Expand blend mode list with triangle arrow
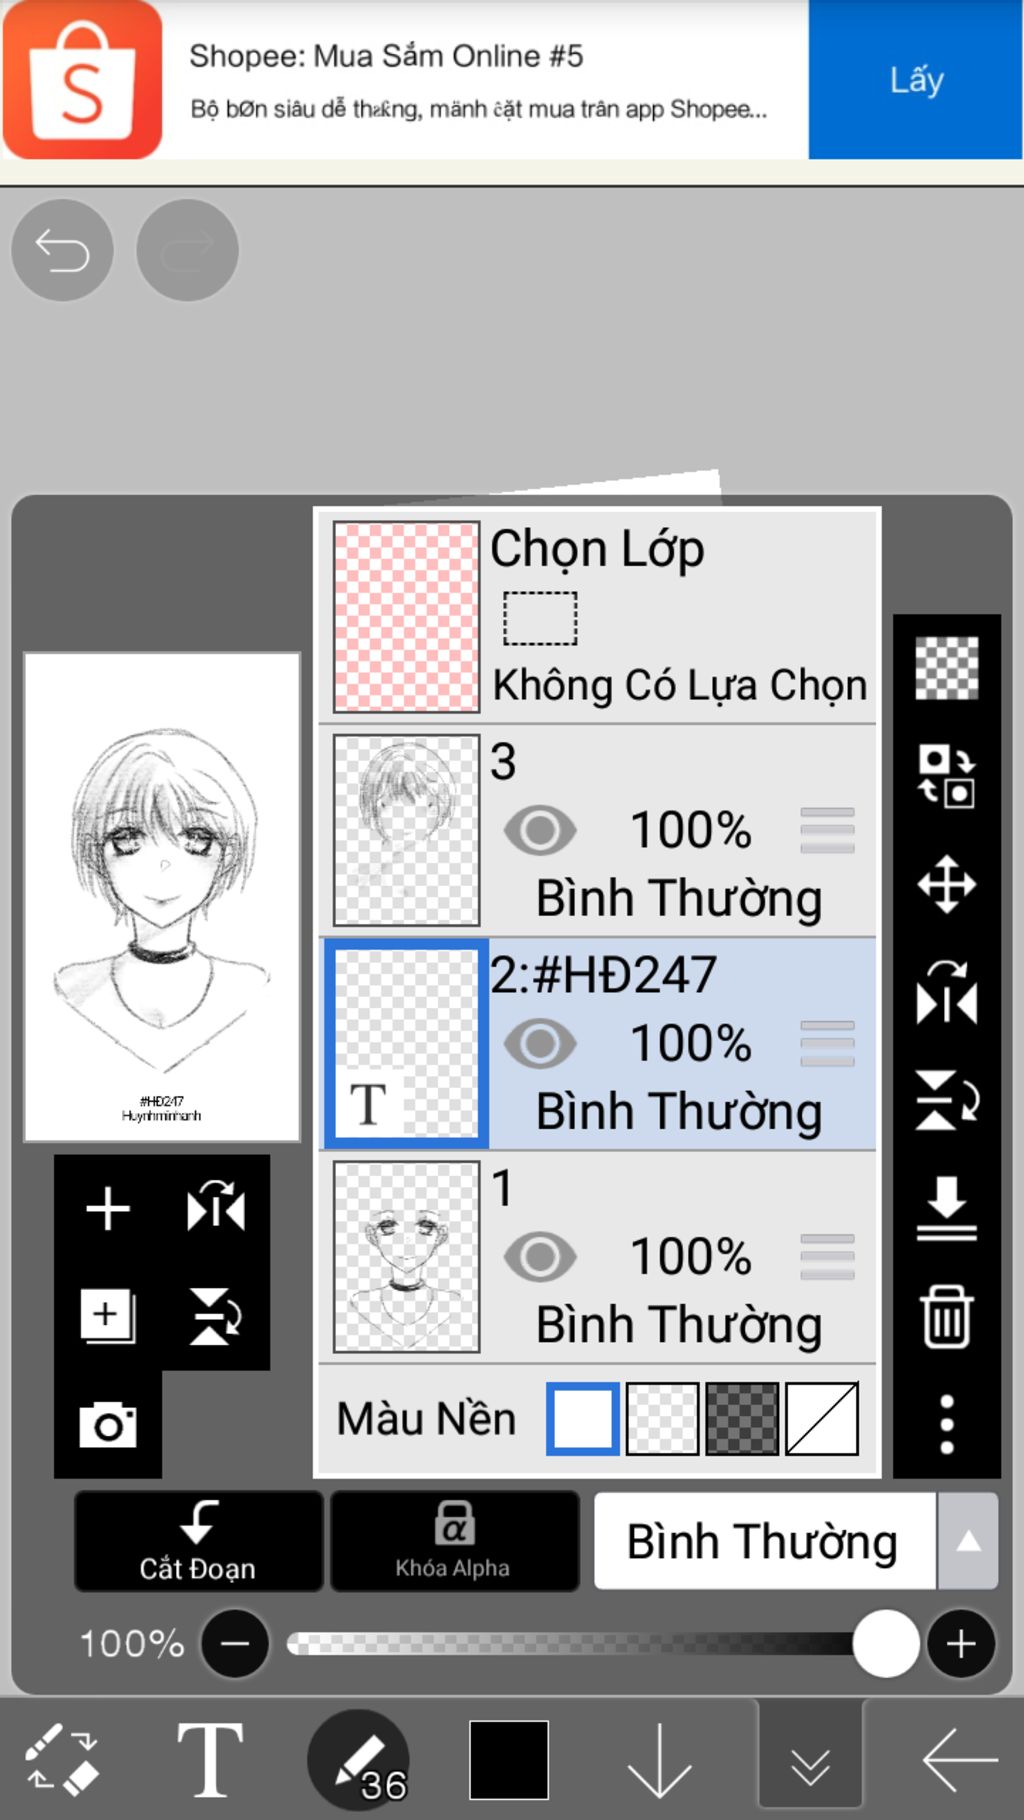This screenshot has width=1024, height=1820. coord(968,1541)
